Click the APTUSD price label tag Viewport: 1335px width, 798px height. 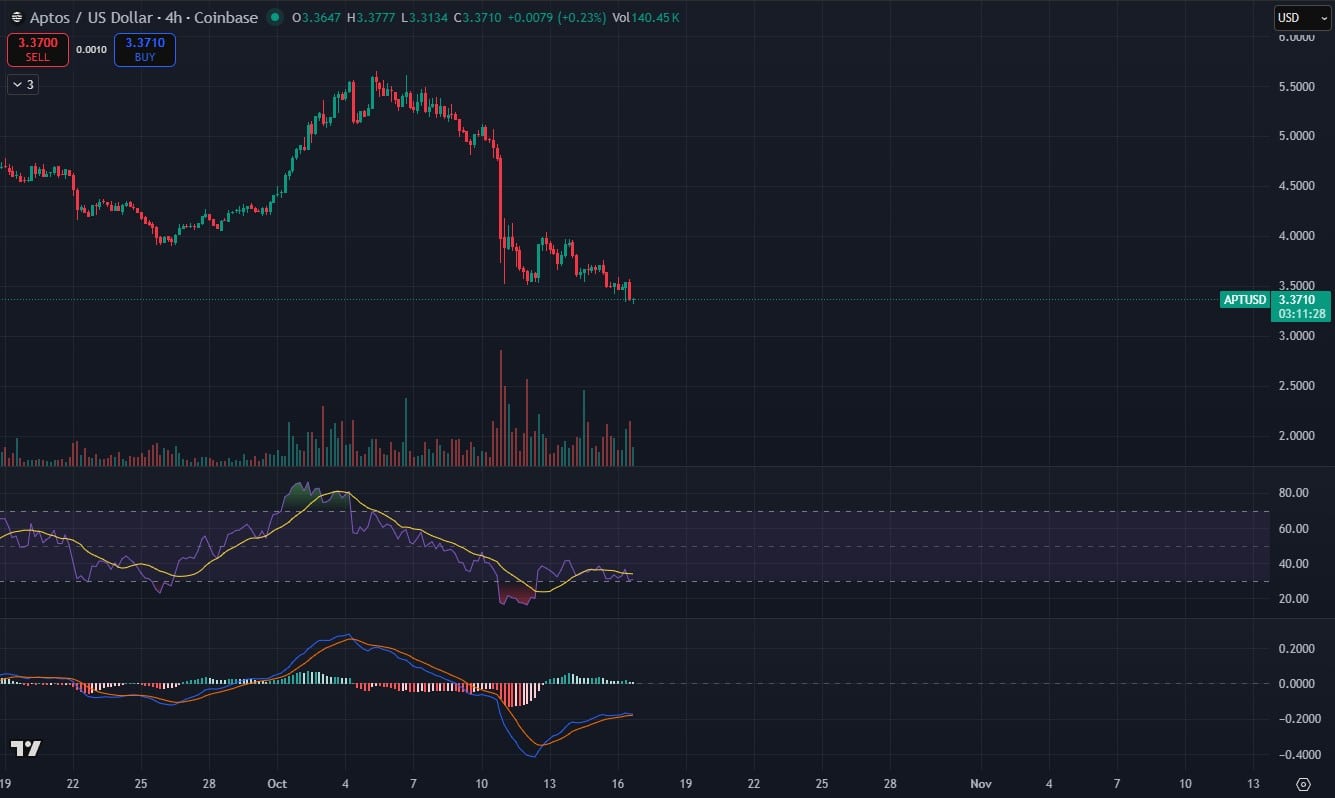click(x=1244, y=300)
